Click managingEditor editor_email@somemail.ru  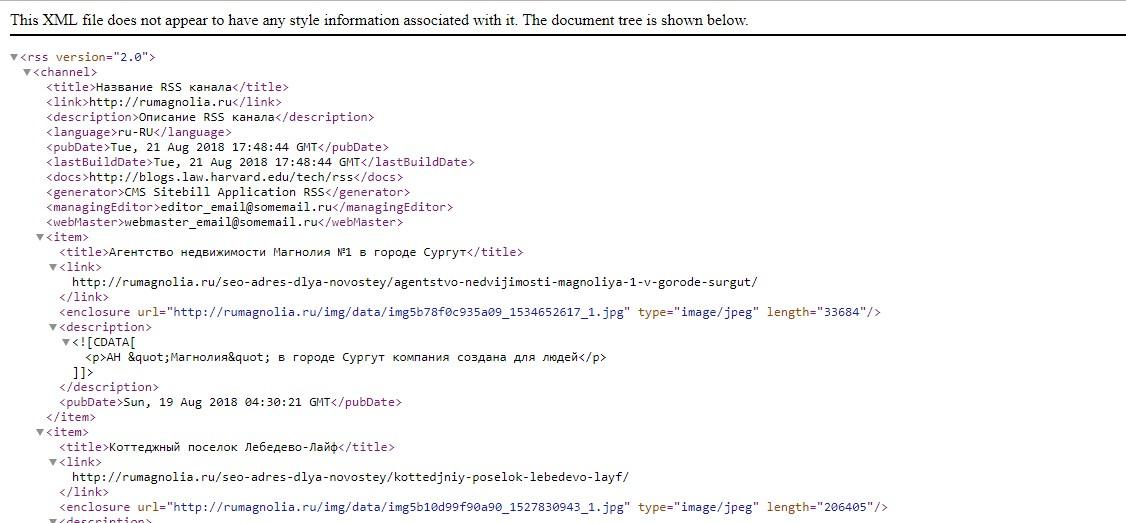pyautogui.click(x=246, y=208)
